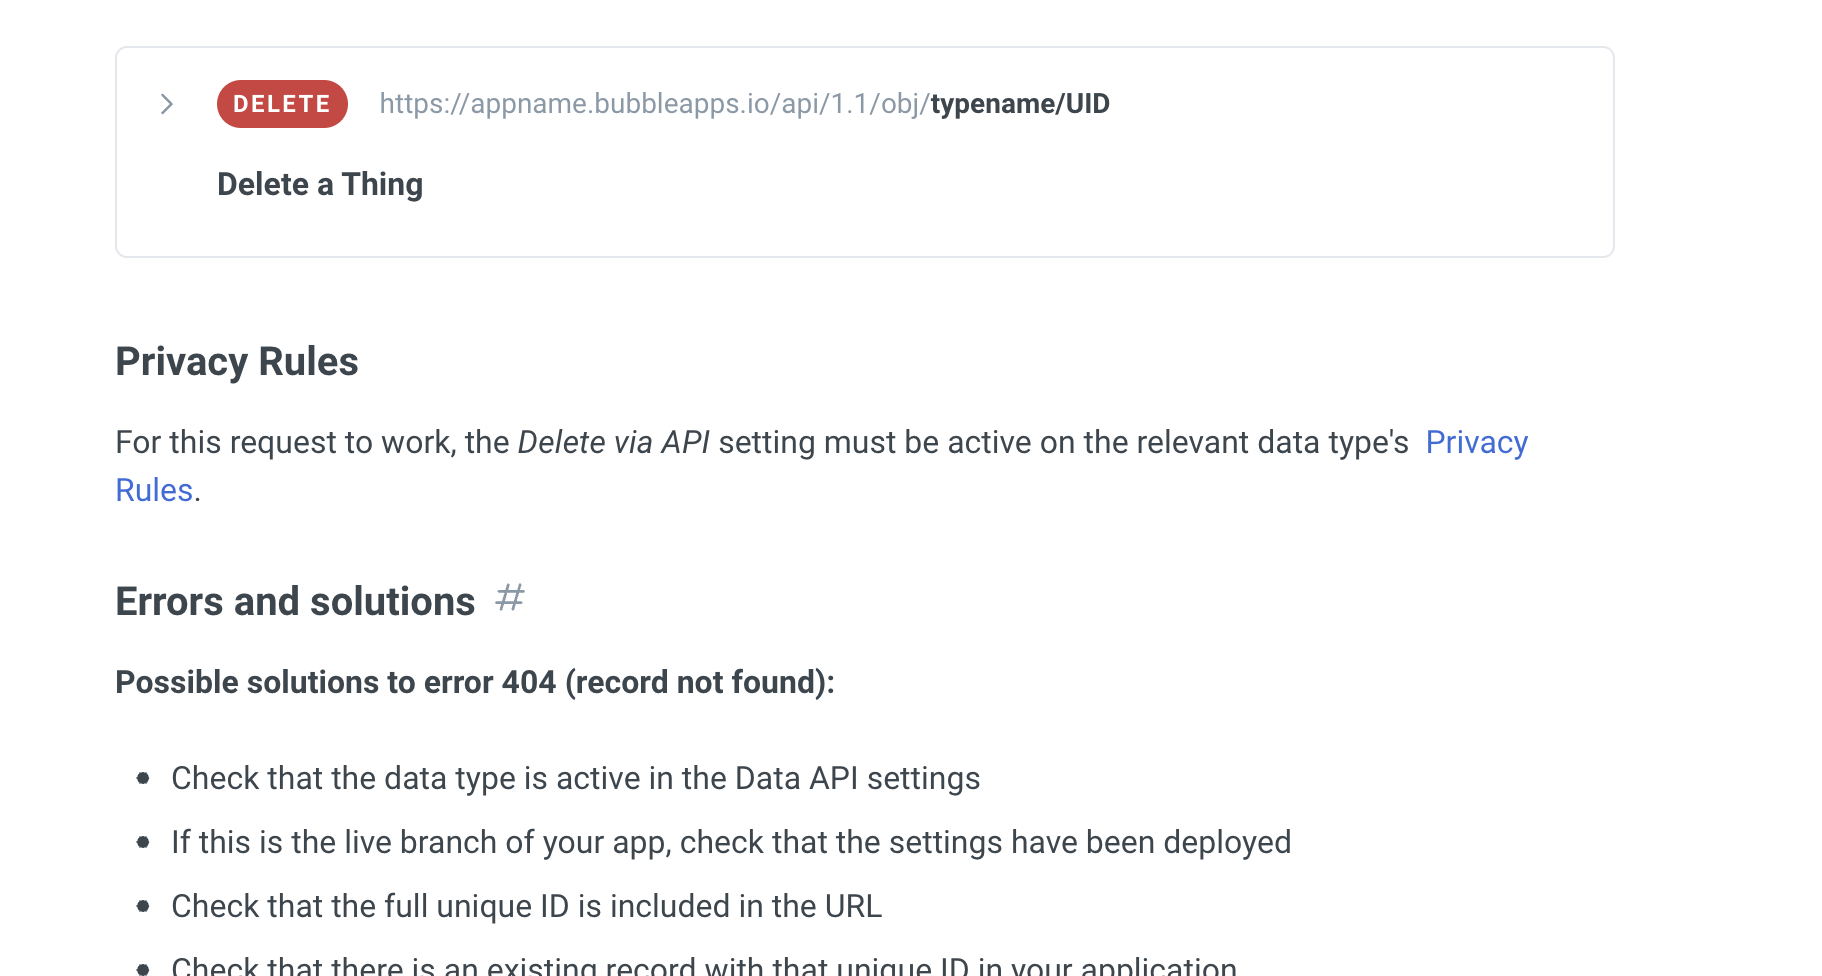Viewport: 1822px width, 976px height.
Task: Click the 'Possible solutions to error 404' subheading
Action: 475,682
